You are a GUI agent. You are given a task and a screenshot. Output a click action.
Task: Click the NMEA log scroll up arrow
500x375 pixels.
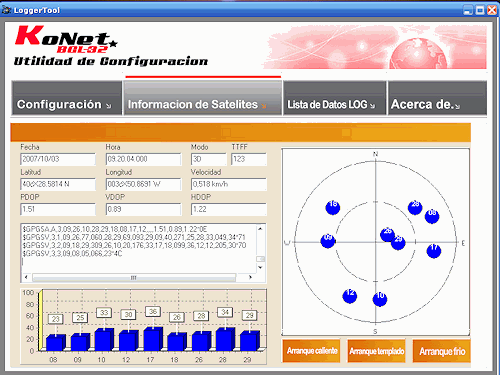pos(260,229)
